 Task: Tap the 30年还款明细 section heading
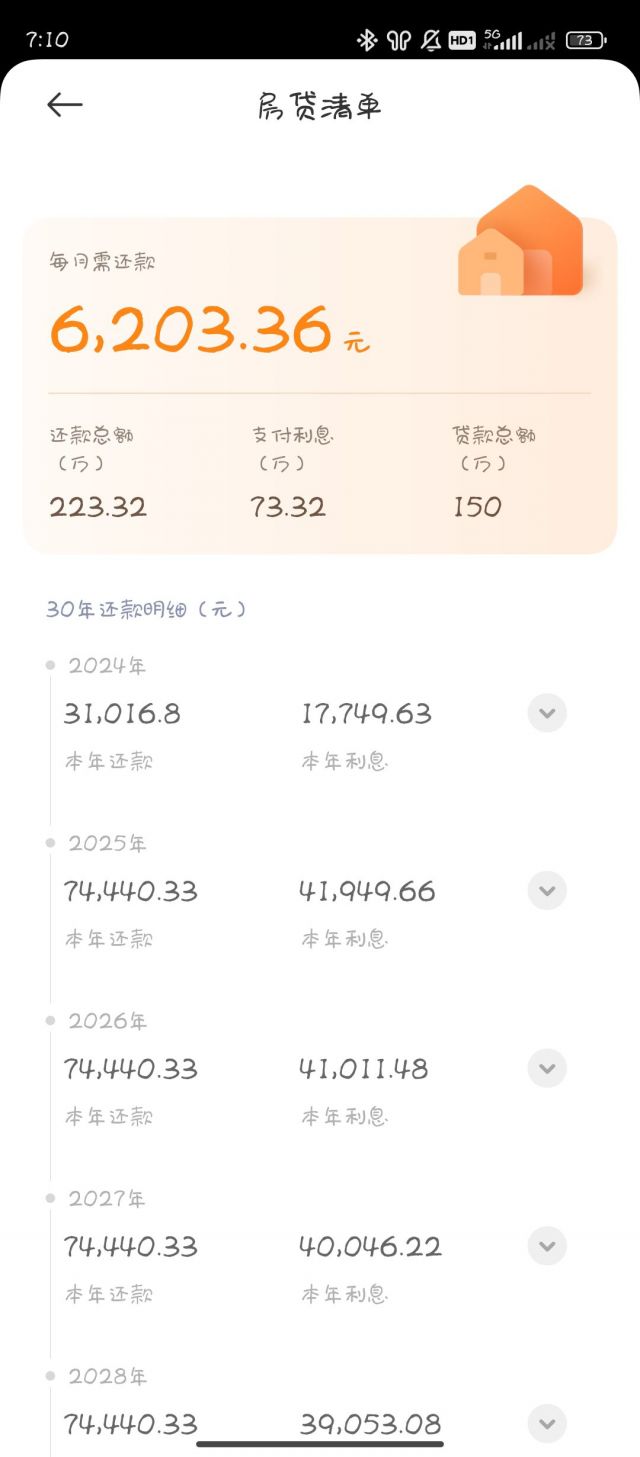[x=146, y=609]
